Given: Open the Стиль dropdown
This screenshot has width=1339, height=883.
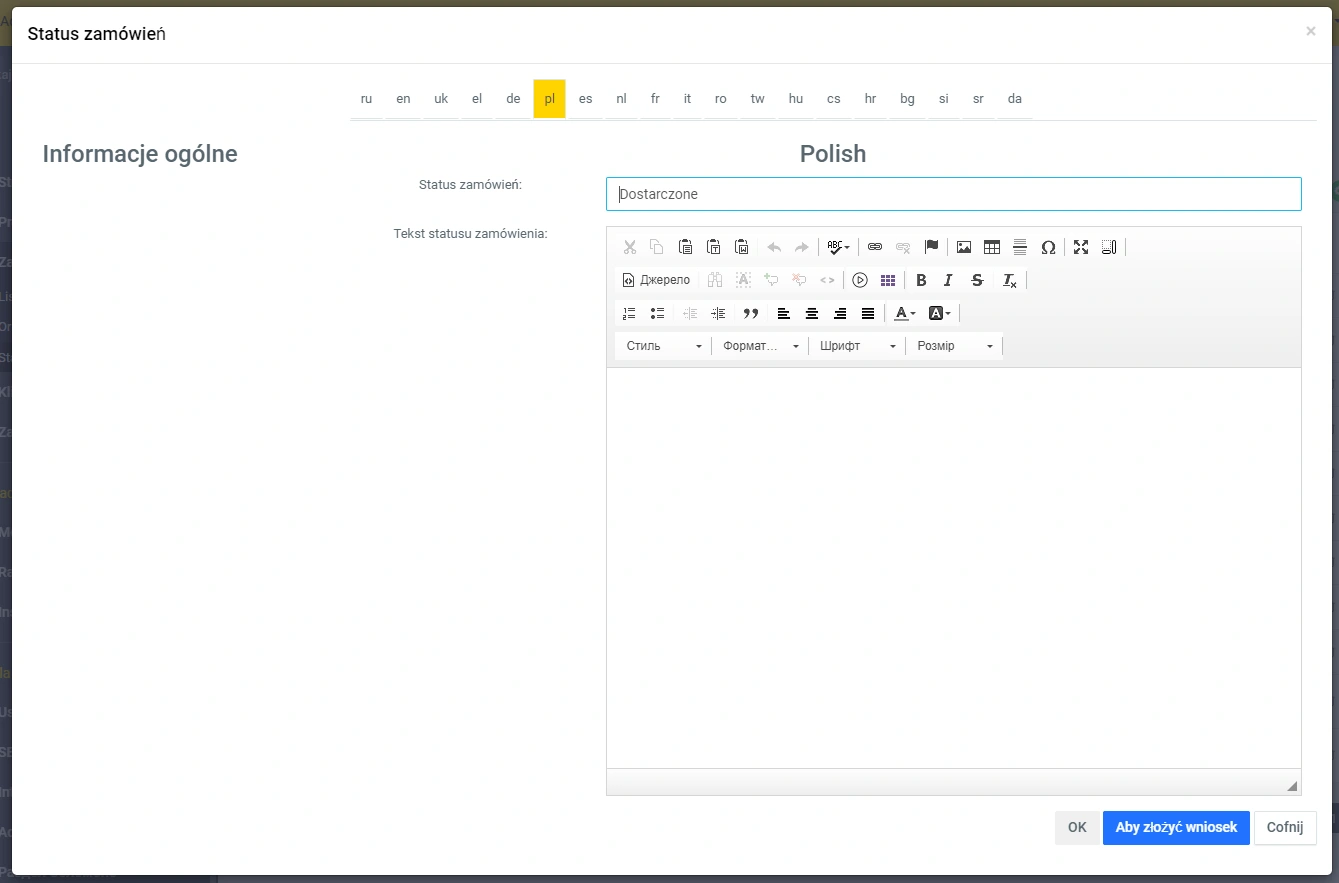Looking at the screenshot, I should tap(663, 346).
